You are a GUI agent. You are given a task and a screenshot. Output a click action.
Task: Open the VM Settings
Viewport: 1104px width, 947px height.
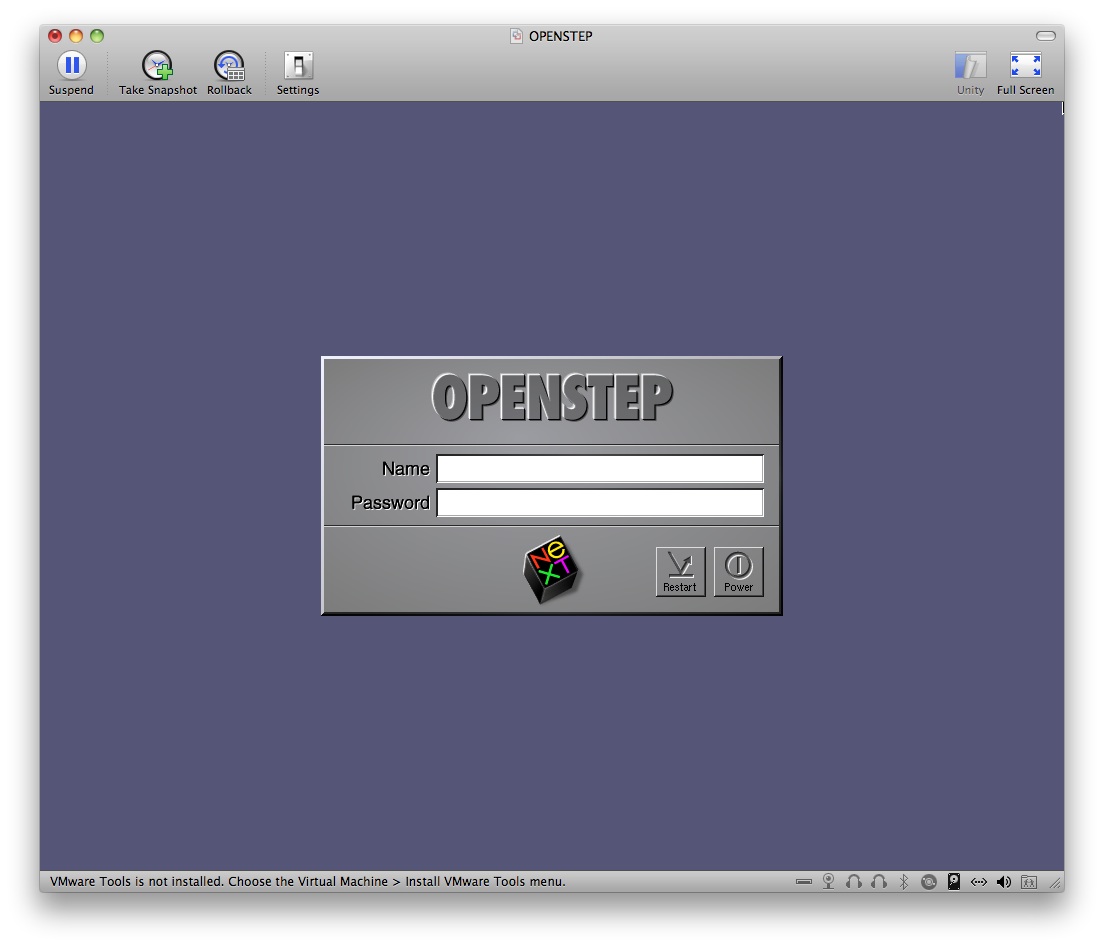298,73
